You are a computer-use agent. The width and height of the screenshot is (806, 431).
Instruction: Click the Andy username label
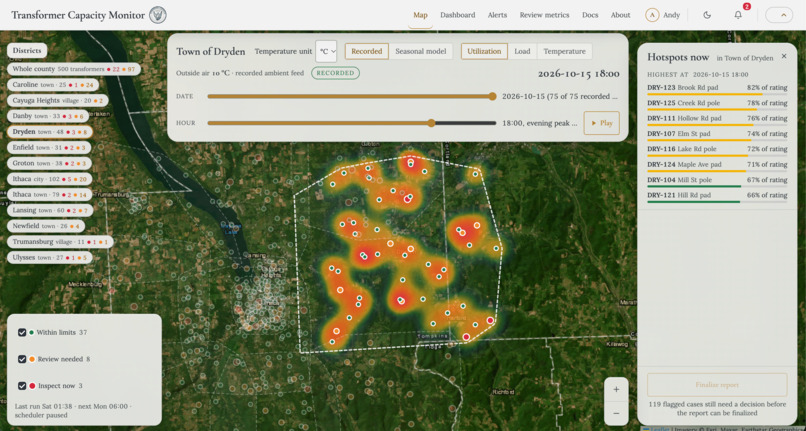tap(671, 15)
